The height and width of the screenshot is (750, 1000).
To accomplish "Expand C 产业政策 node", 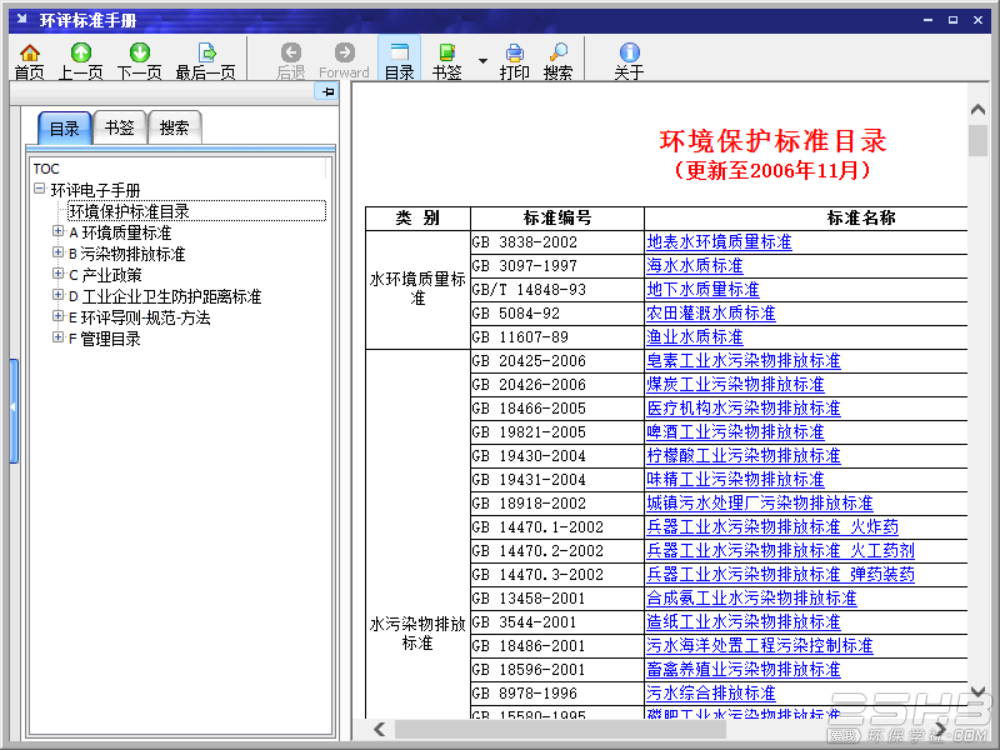I will coord(58,274).
